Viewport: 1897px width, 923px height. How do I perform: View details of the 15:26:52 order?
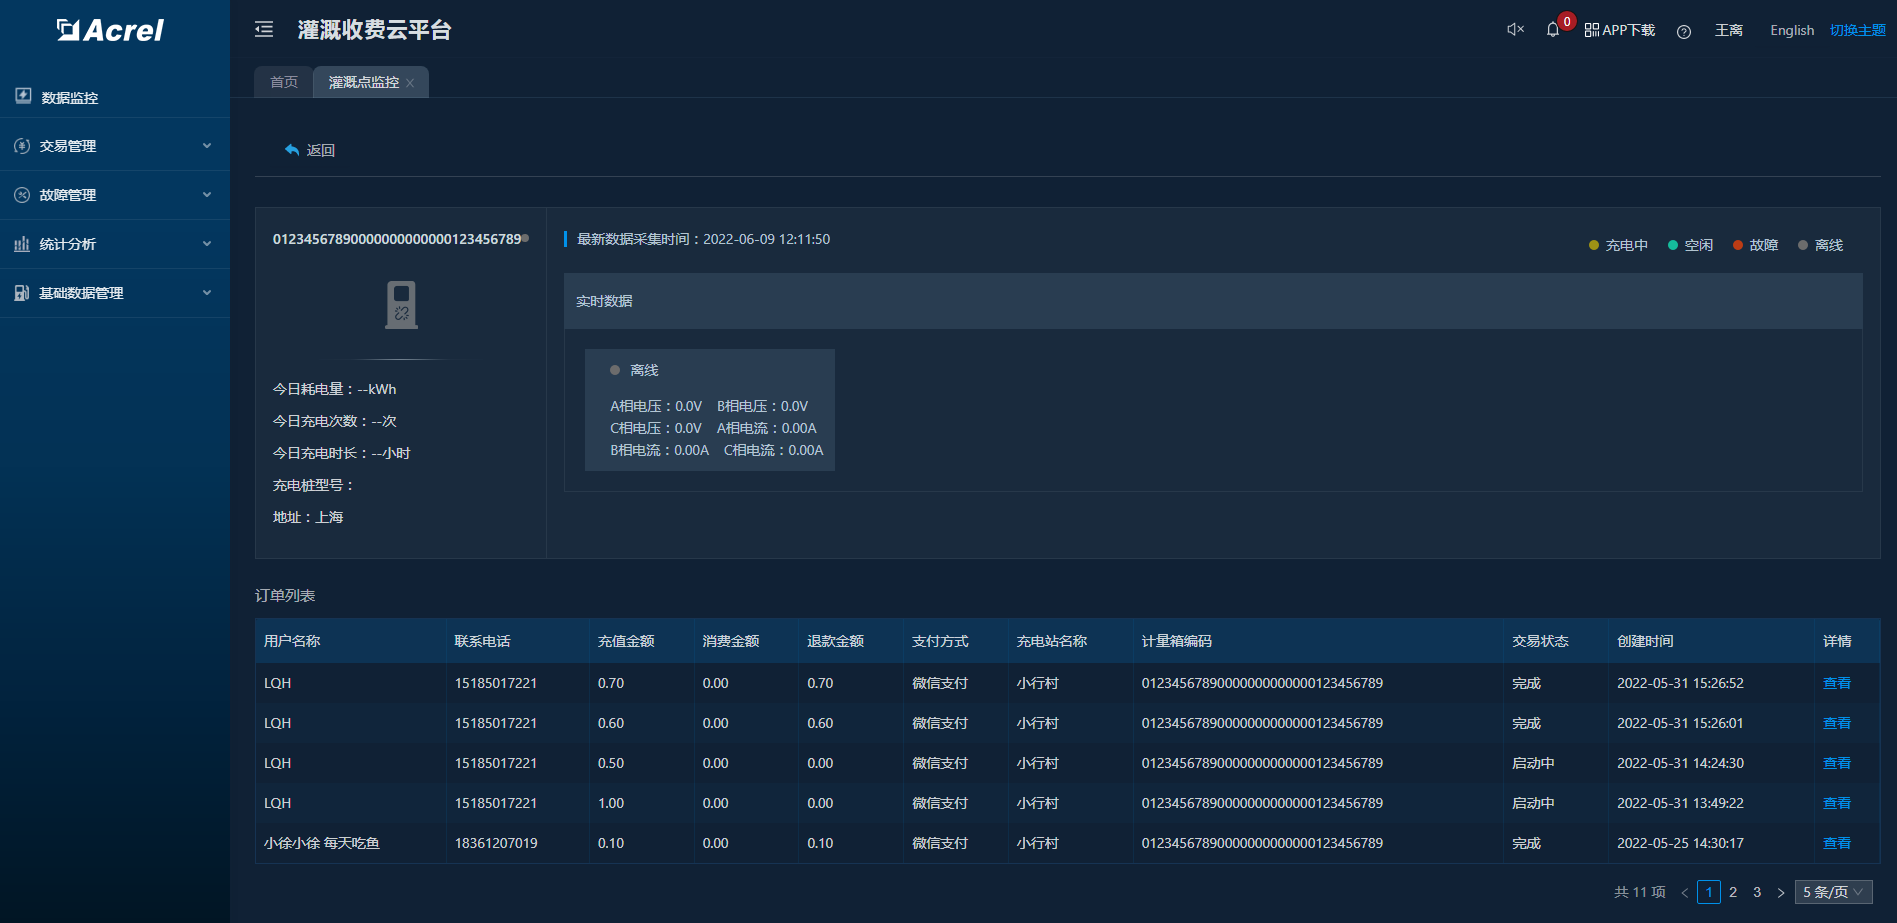pos(1836,683)
